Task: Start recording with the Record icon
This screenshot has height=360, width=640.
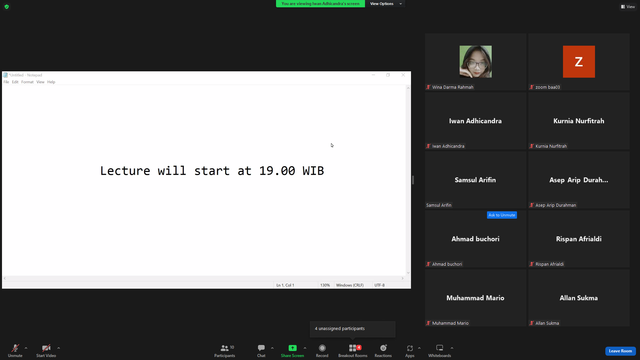Action: 322,348
